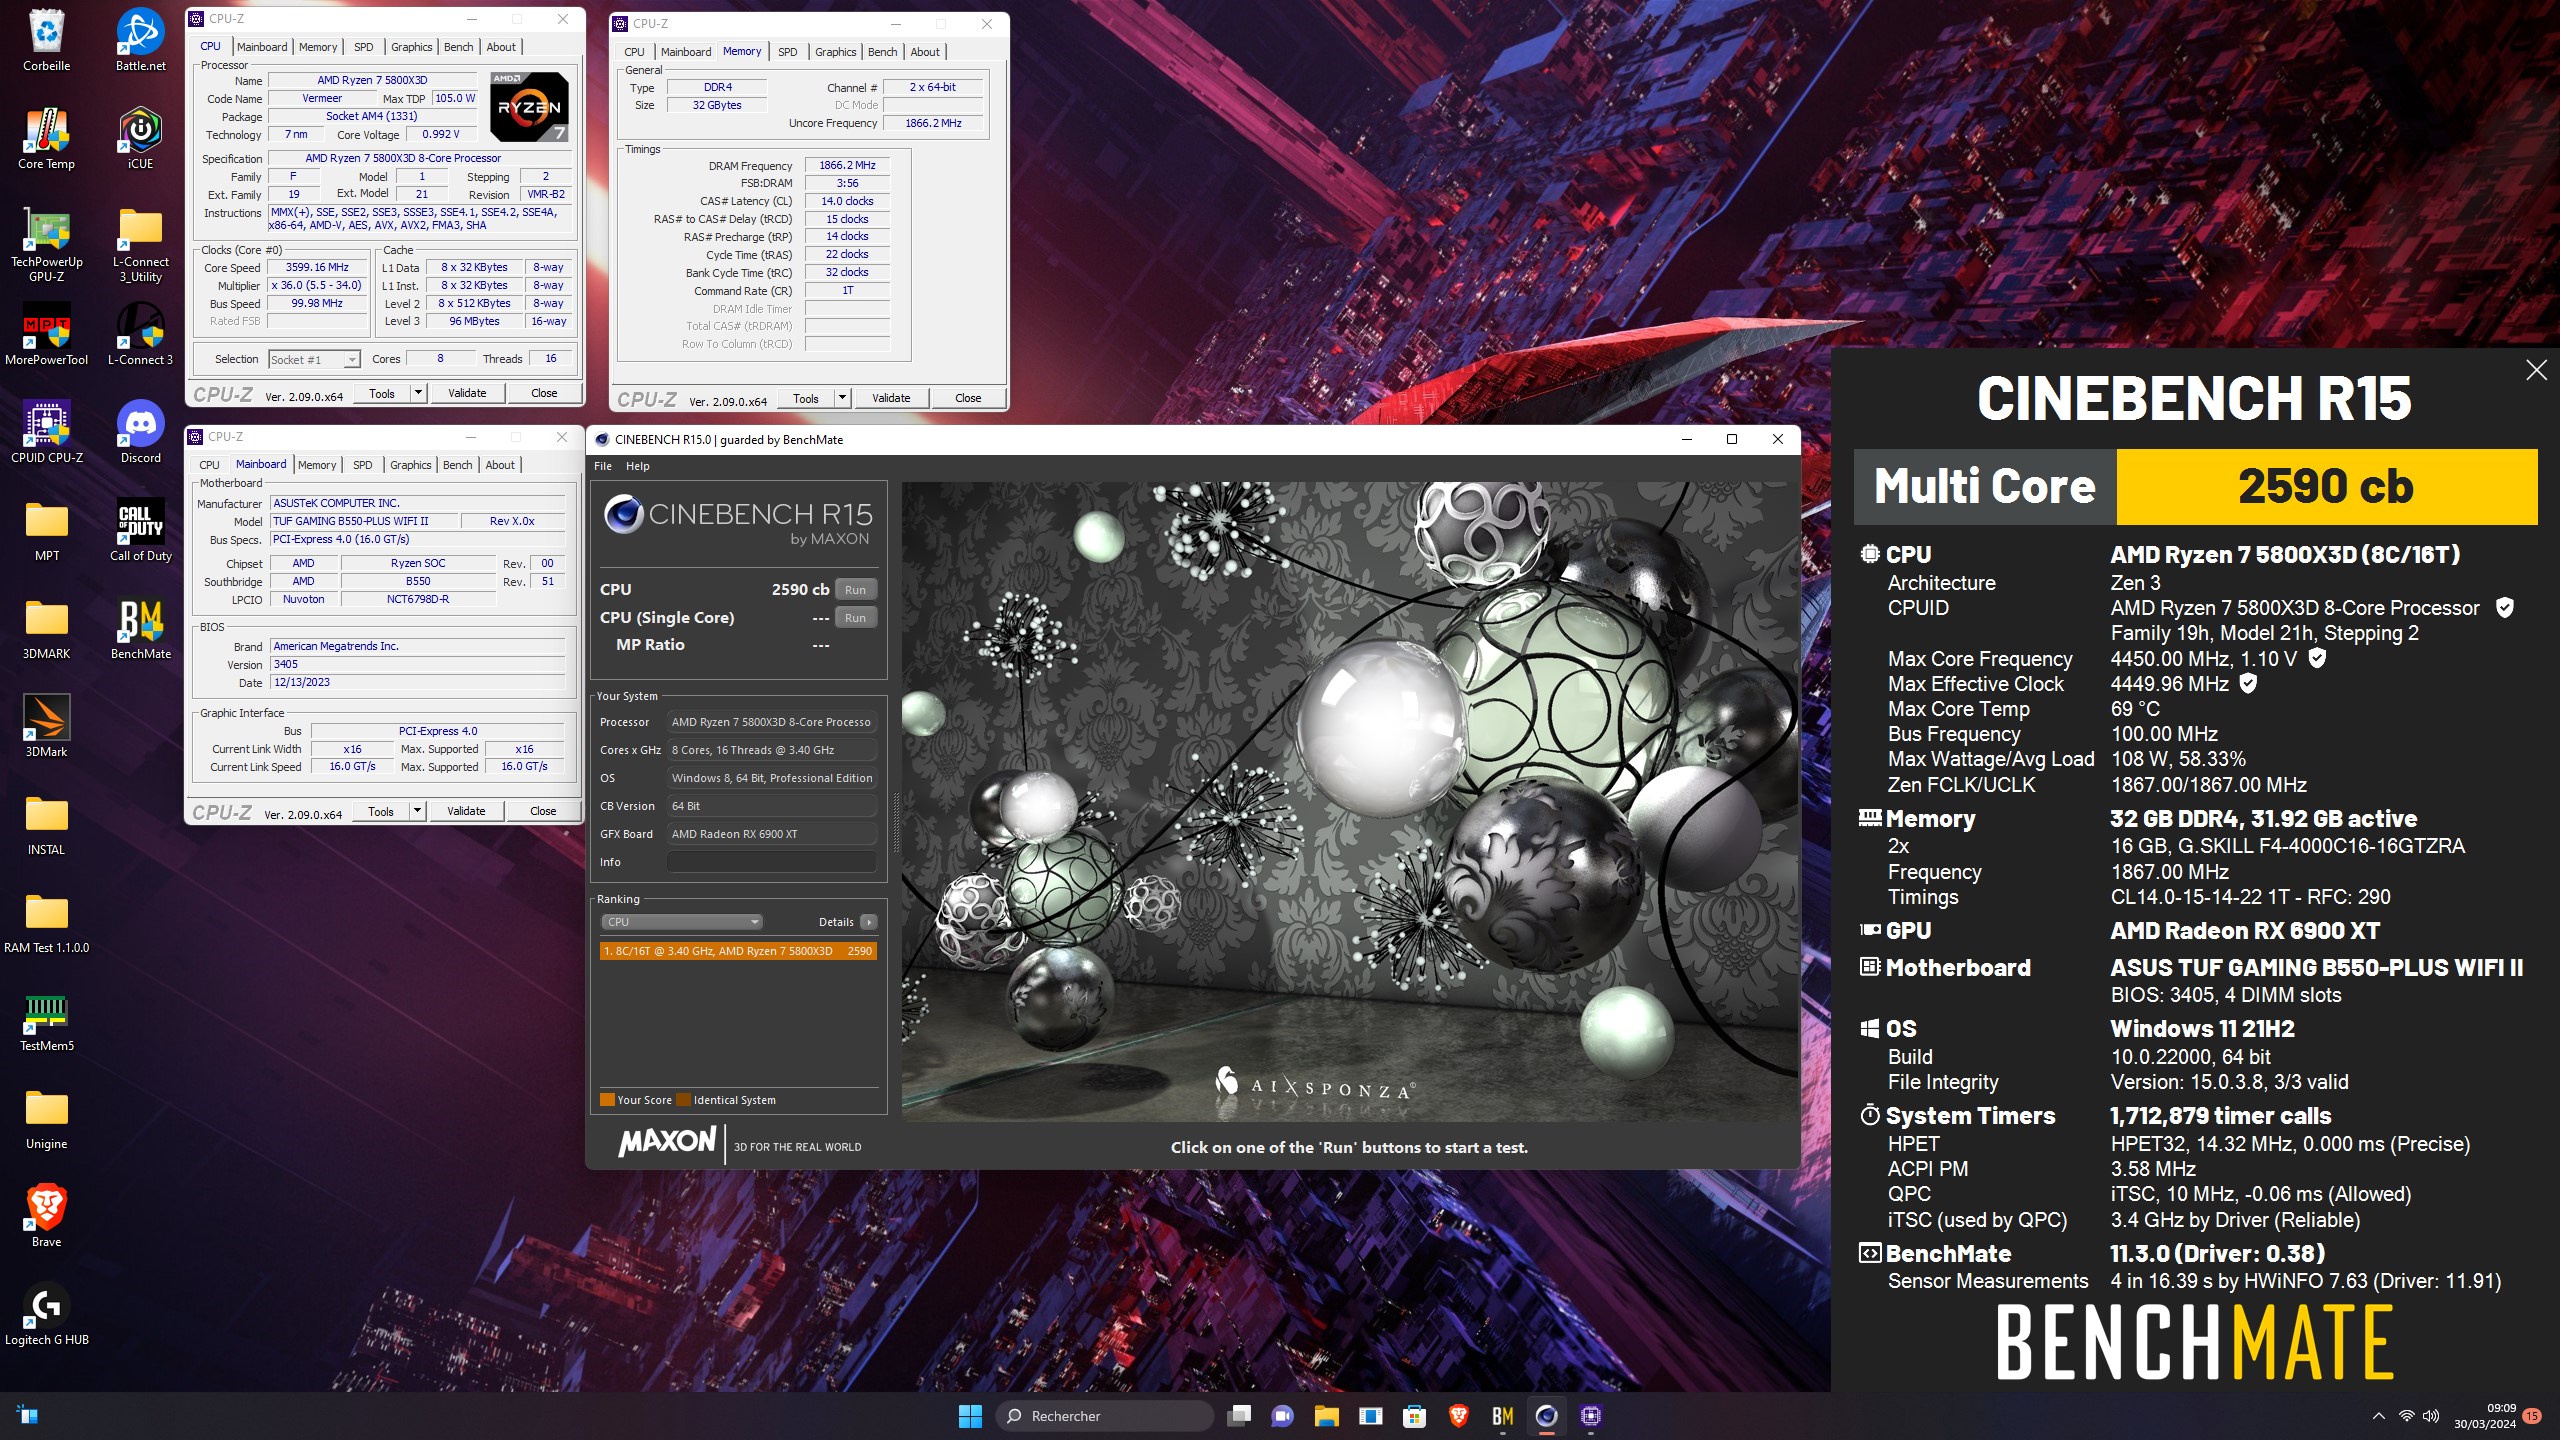Open Cinebench File menu

603,466
